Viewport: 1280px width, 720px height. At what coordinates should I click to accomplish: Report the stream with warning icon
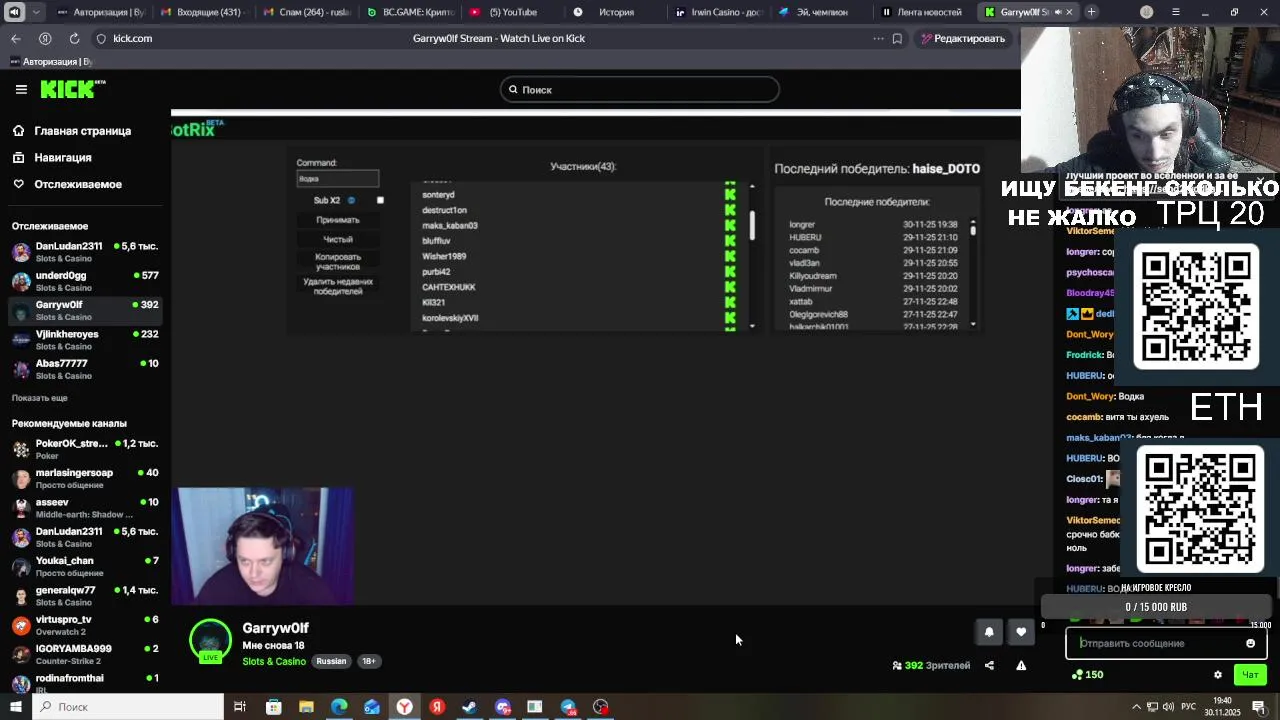coord(1021,665)
